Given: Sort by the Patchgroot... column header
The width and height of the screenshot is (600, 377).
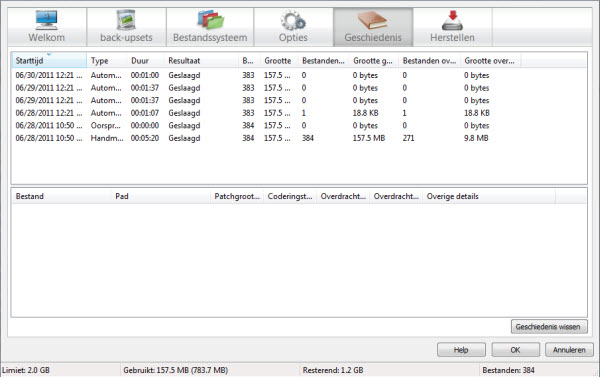Looking at the screenshot, I should (237, 196).
